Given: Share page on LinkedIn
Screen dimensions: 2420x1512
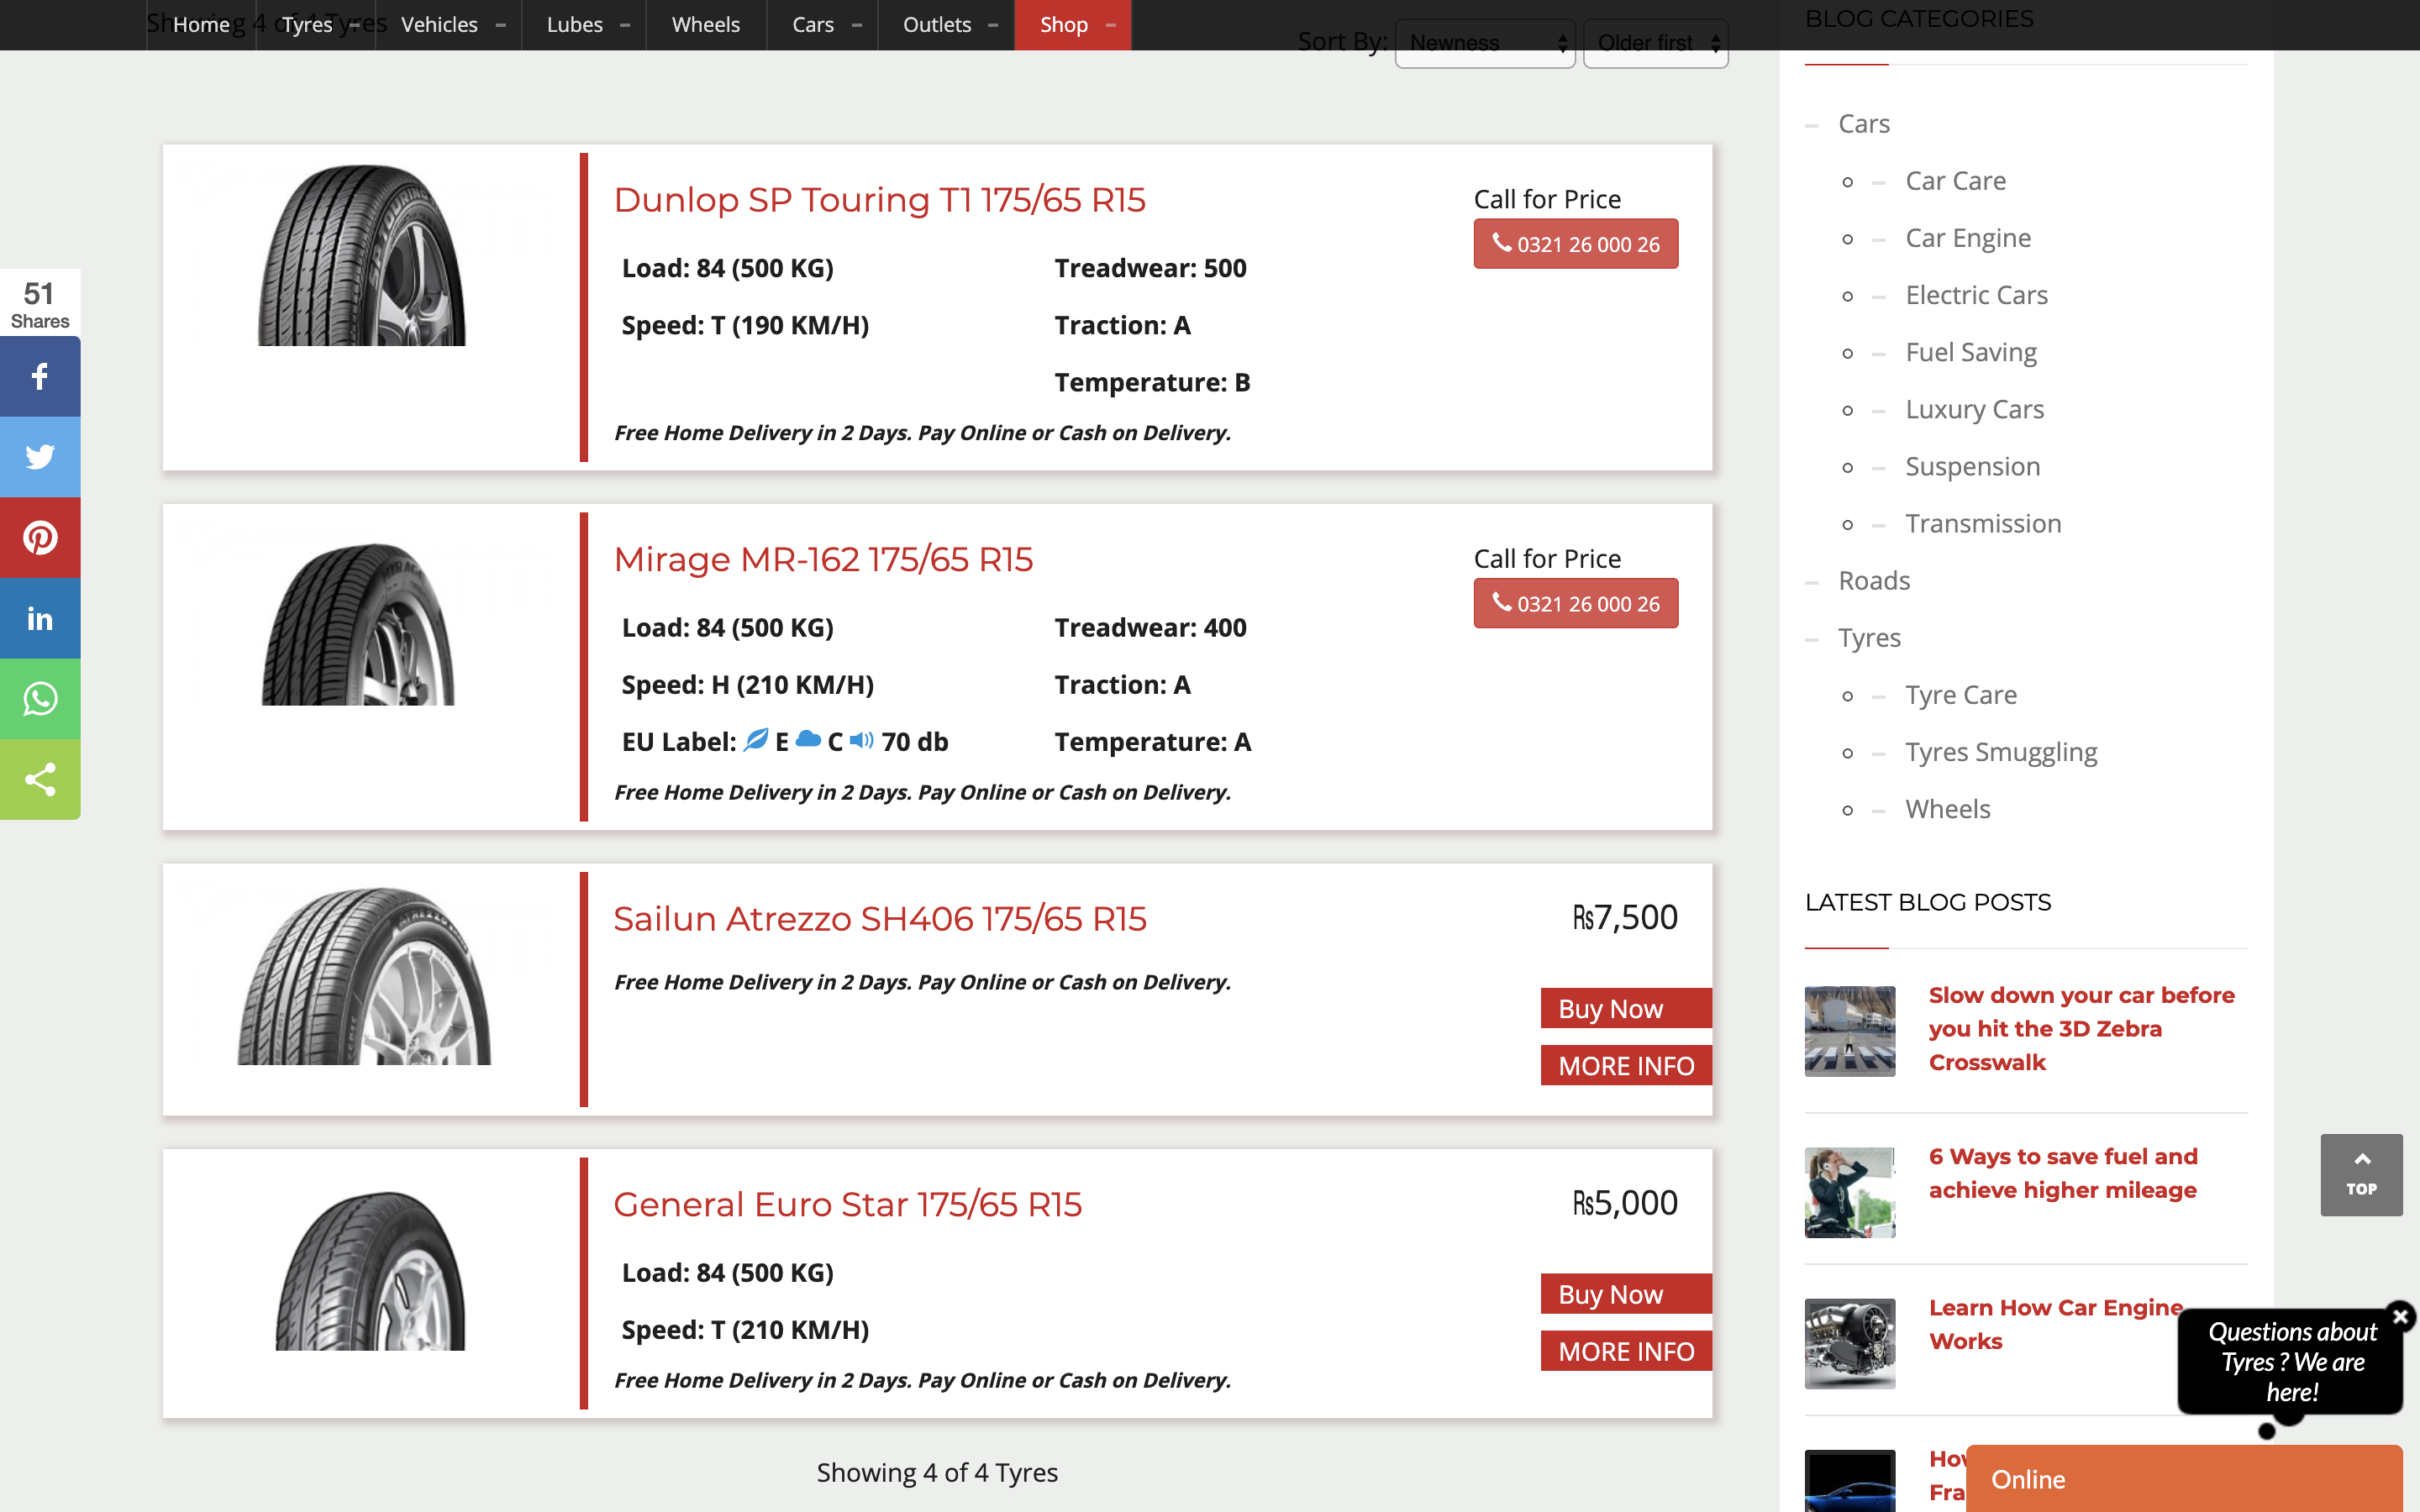Looking at the screenshot, I should tap(40, 618).
